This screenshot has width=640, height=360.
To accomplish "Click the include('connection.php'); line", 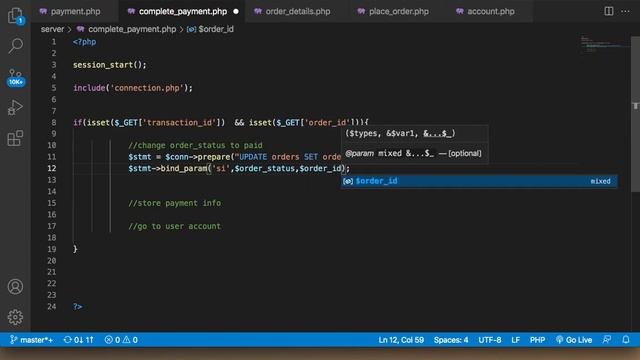I will (133, 88).
